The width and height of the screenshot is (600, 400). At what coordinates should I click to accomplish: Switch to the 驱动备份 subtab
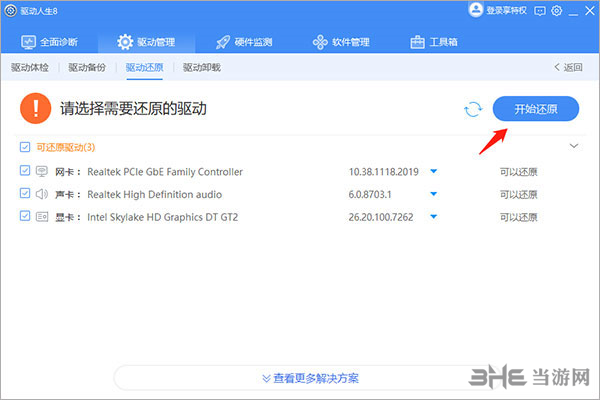pyautogui.click(x=87, y=67)
